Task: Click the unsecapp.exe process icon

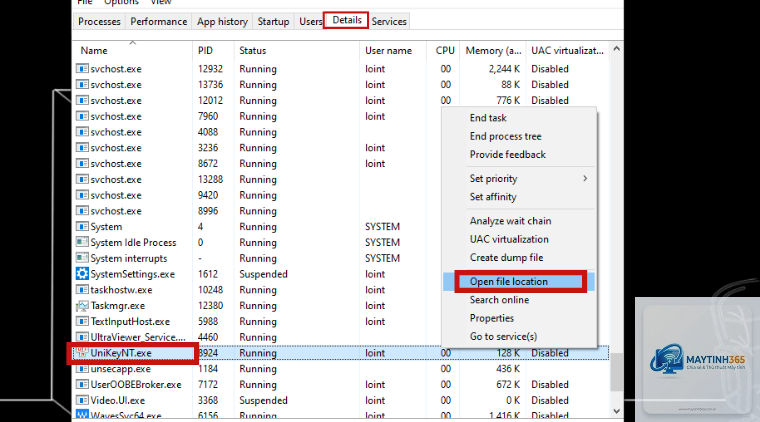Action: [x=82, y=369]
